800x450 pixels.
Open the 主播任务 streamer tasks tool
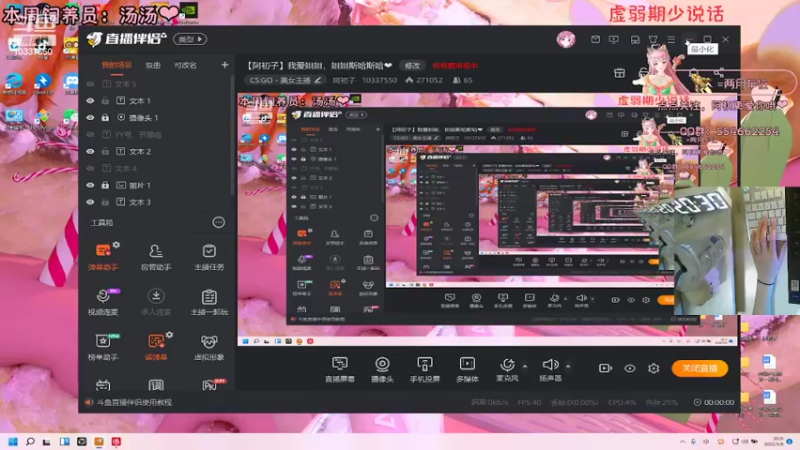click(209, 257)
